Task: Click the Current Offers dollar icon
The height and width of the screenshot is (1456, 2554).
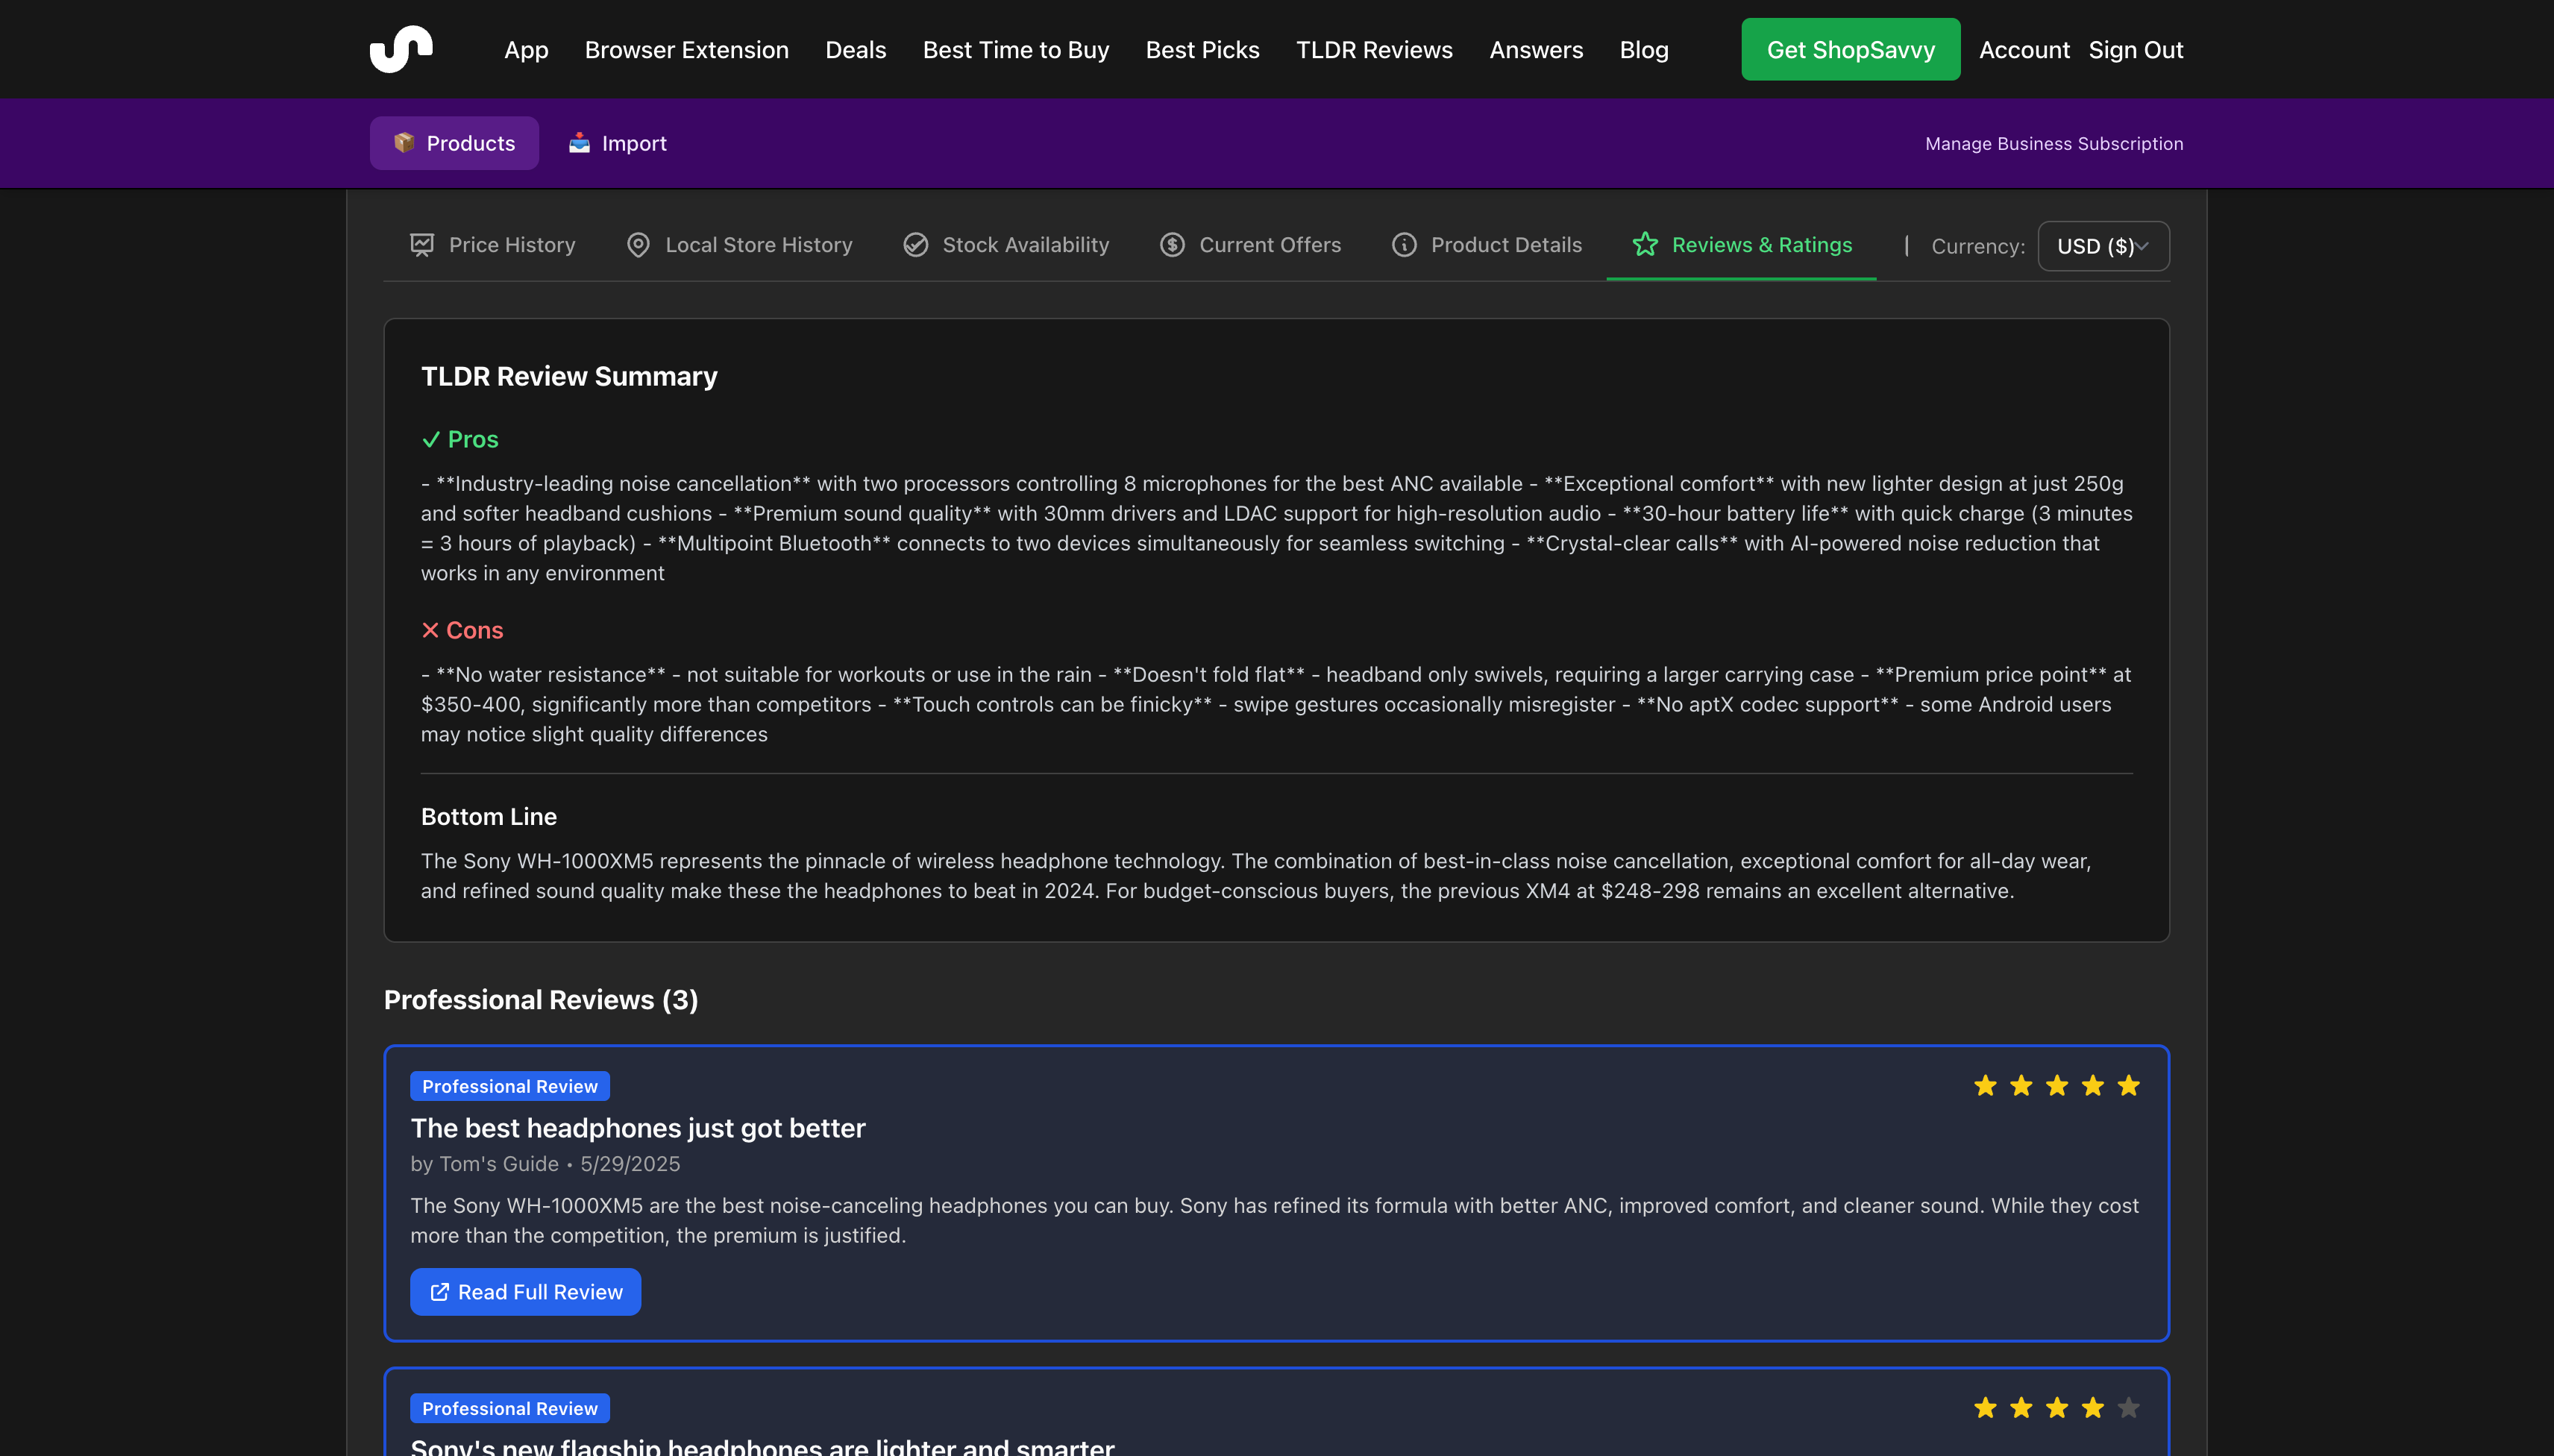Action: click(x=1172, y=245)
